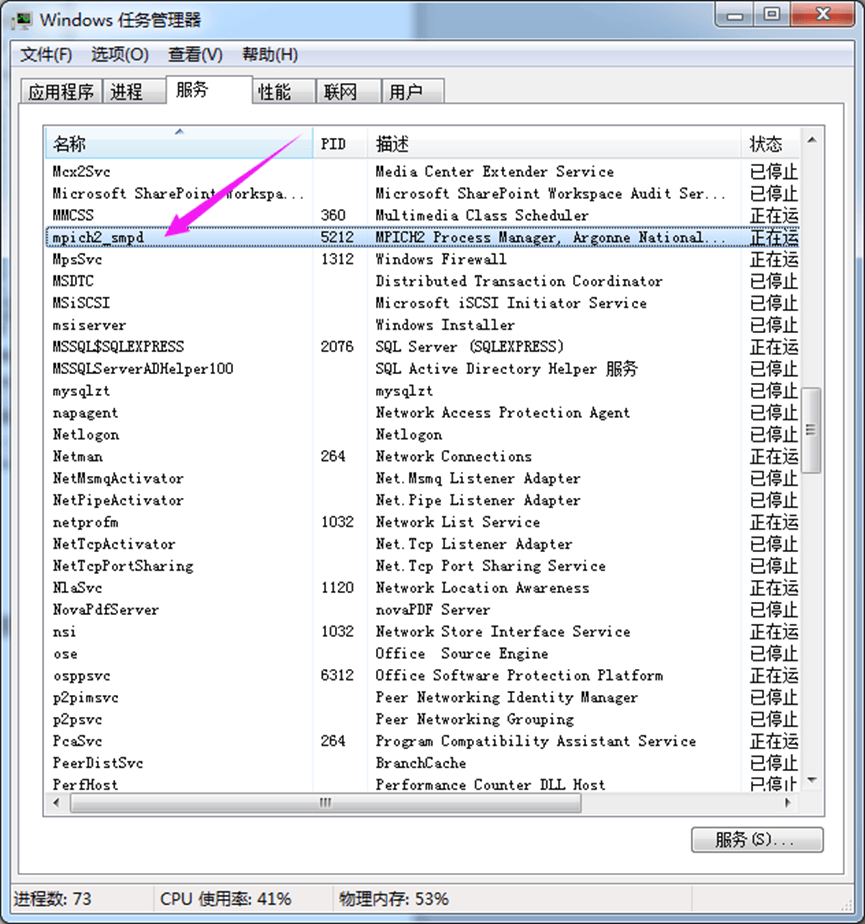Click the 服务(S)... button
The height and width of the screenshot is (924, 865).
757,840
